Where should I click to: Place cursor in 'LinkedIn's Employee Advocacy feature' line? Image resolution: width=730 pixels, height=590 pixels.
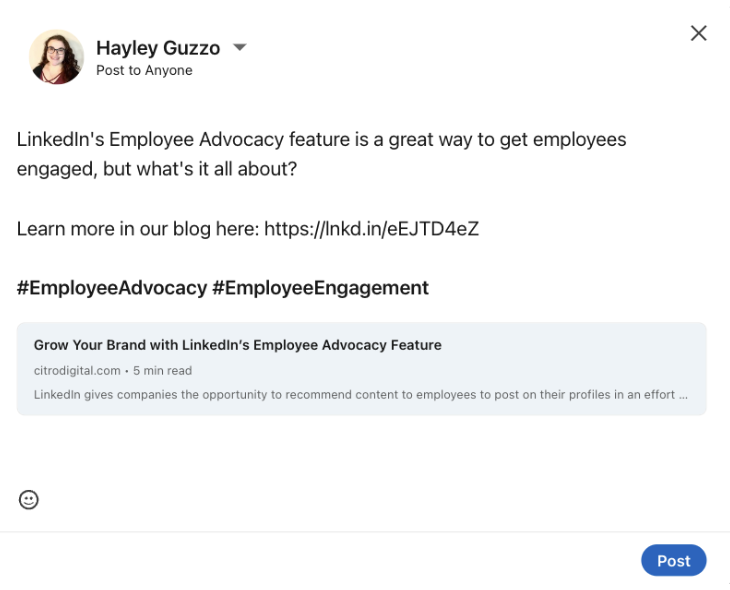click(321, 139)
